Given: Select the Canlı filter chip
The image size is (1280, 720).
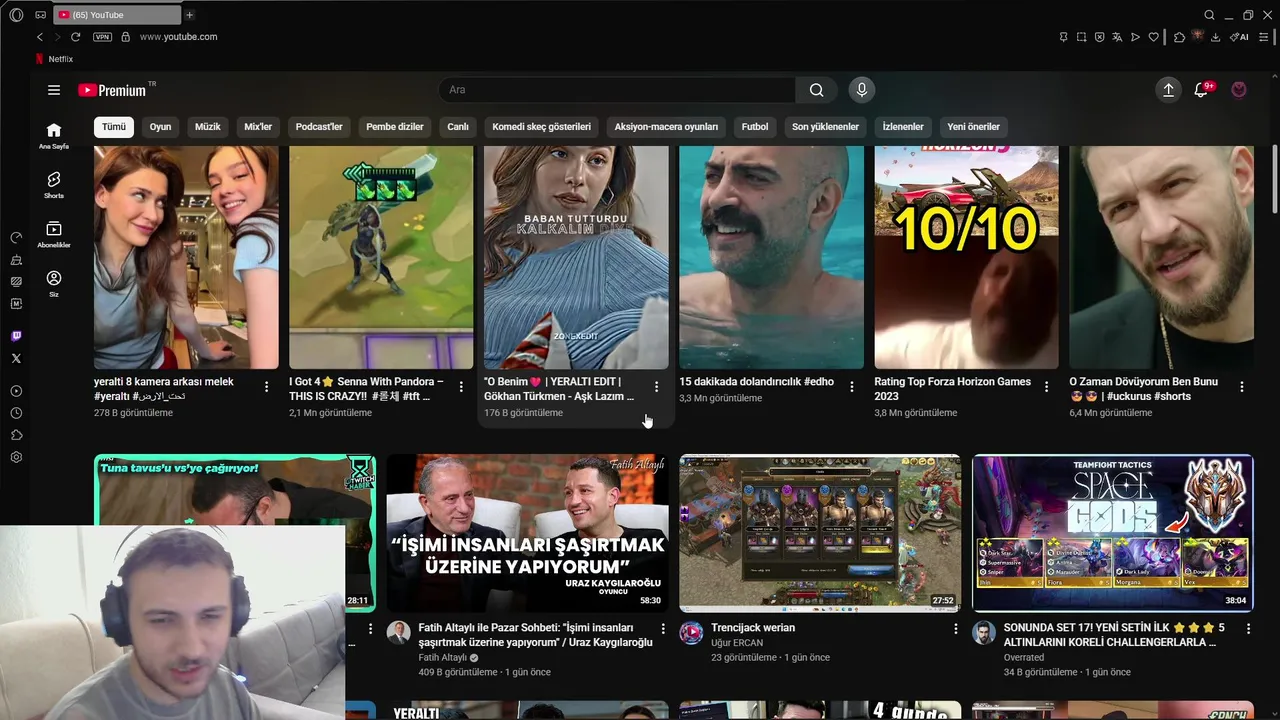Looking at the screenshot, I should (458, 127).
